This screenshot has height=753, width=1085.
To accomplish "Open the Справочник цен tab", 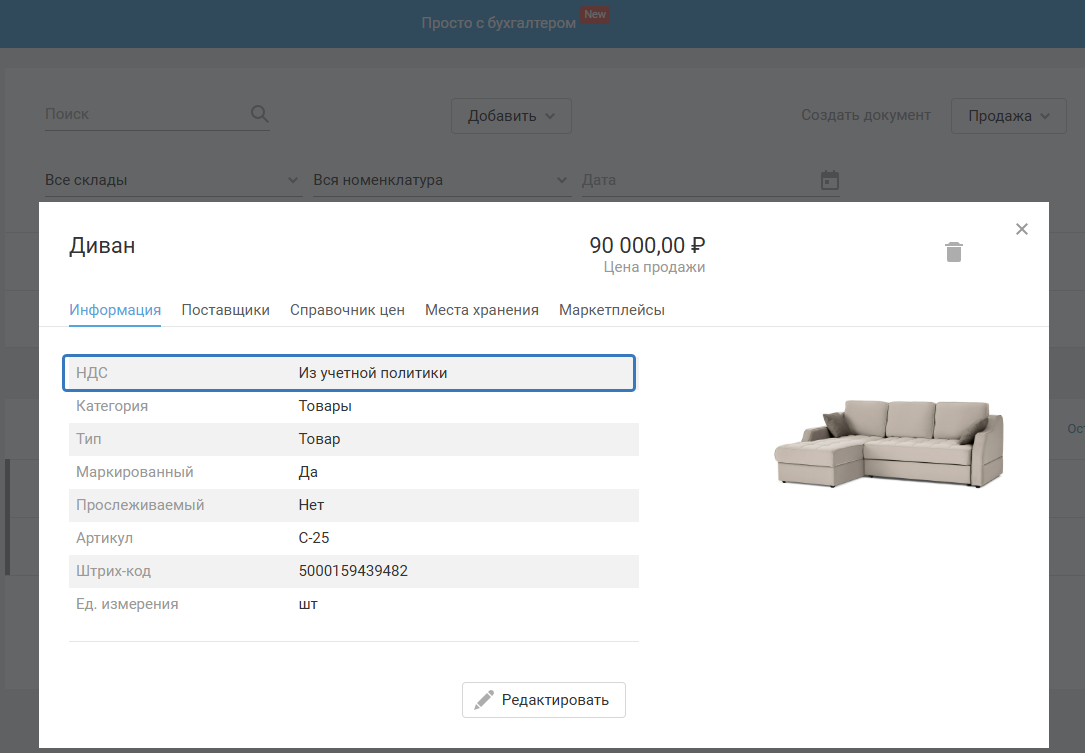I will tap(347, 310).
